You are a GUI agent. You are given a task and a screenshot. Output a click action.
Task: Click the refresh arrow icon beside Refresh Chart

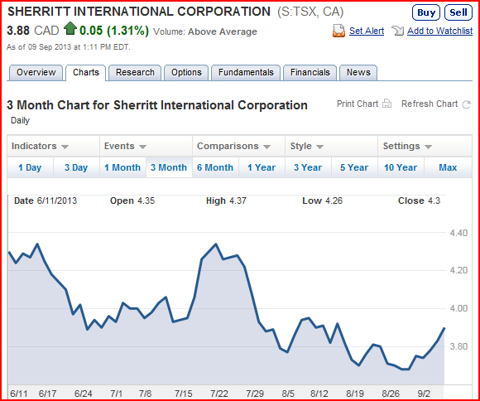(x=466, y=104)
